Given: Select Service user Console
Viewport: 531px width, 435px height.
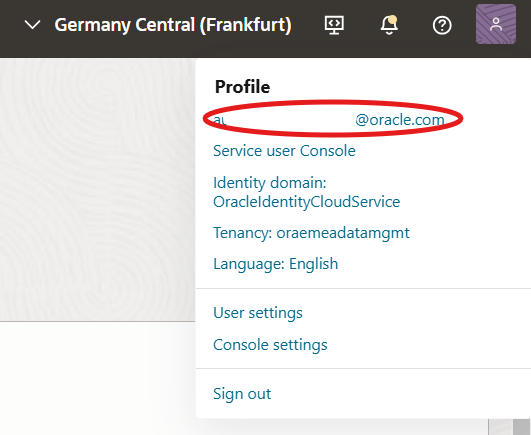Looking at the screenshot, I should click(284, 151).
